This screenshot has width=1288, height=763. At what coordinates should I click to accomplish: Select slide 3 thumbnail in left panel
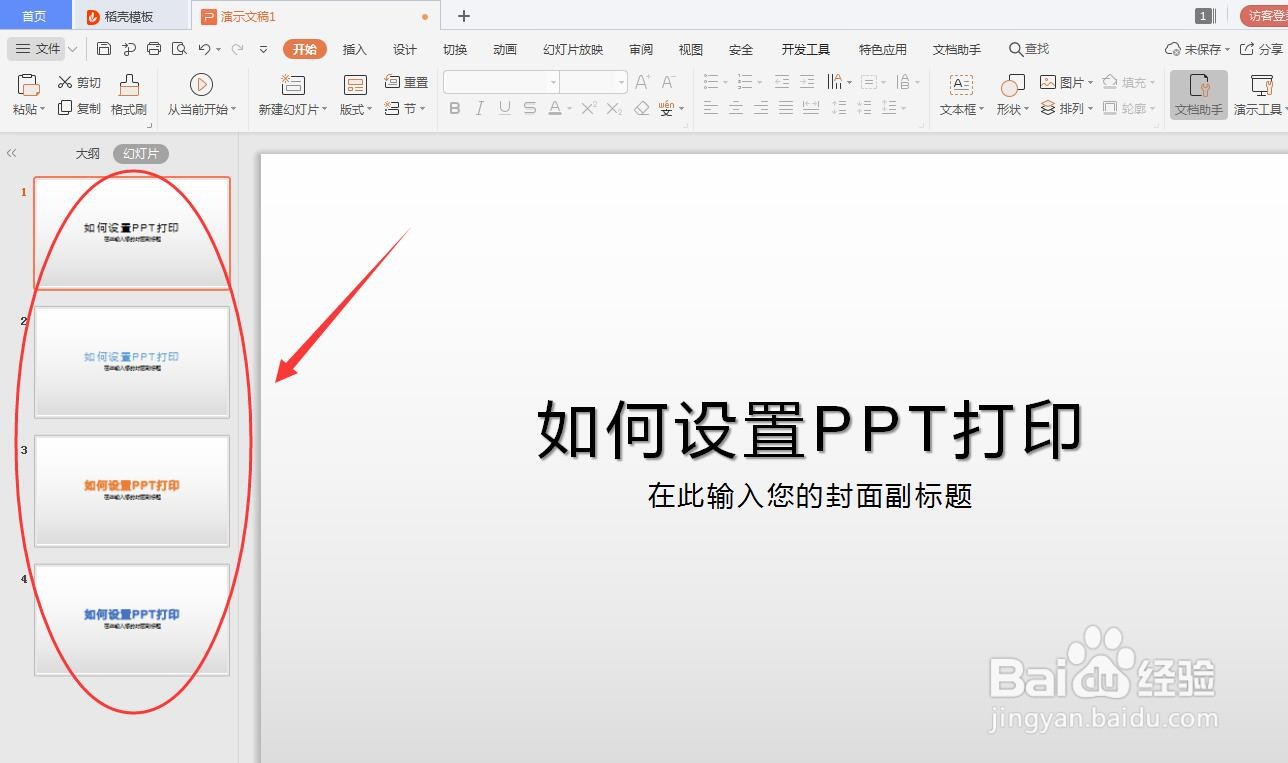pos(131,490)
